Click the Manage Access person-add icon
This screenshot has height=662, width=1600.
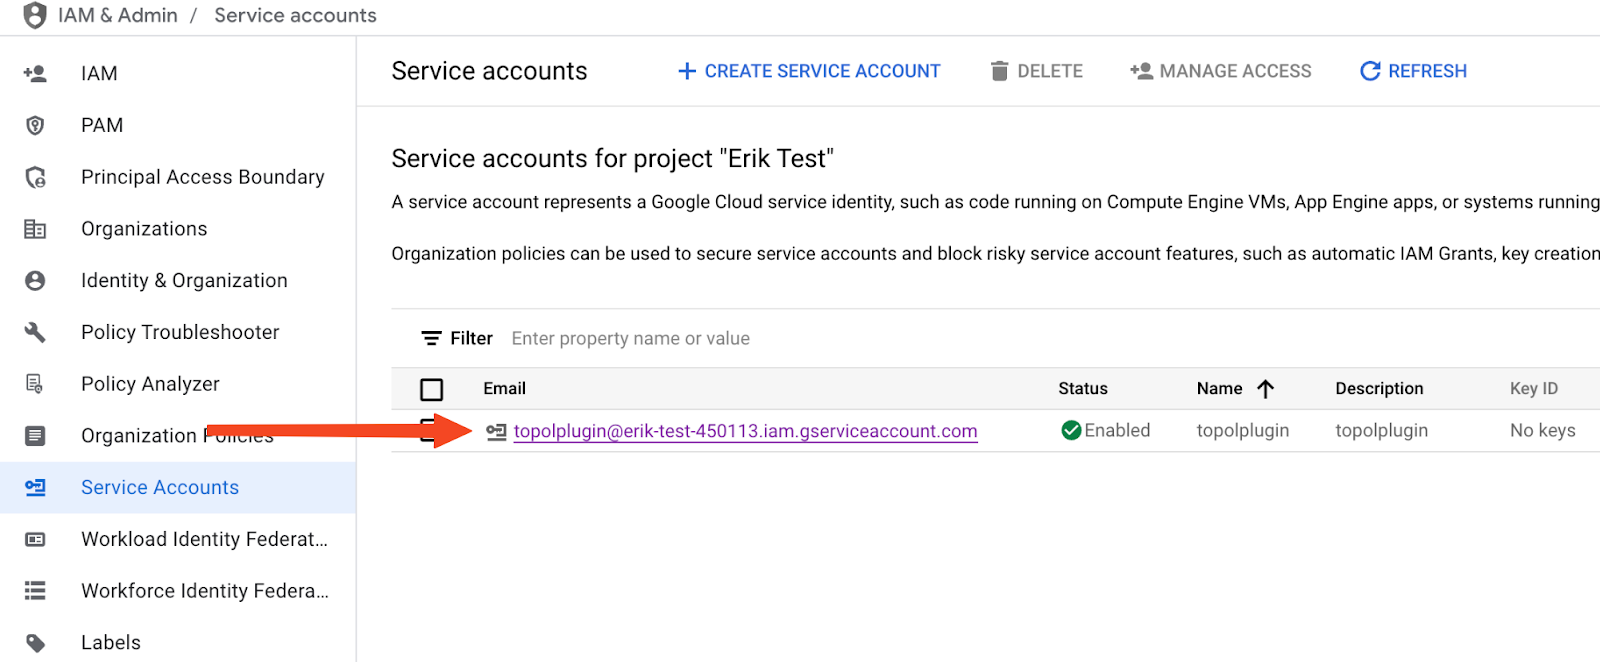pyautogui.click(x=1141, y=71)
